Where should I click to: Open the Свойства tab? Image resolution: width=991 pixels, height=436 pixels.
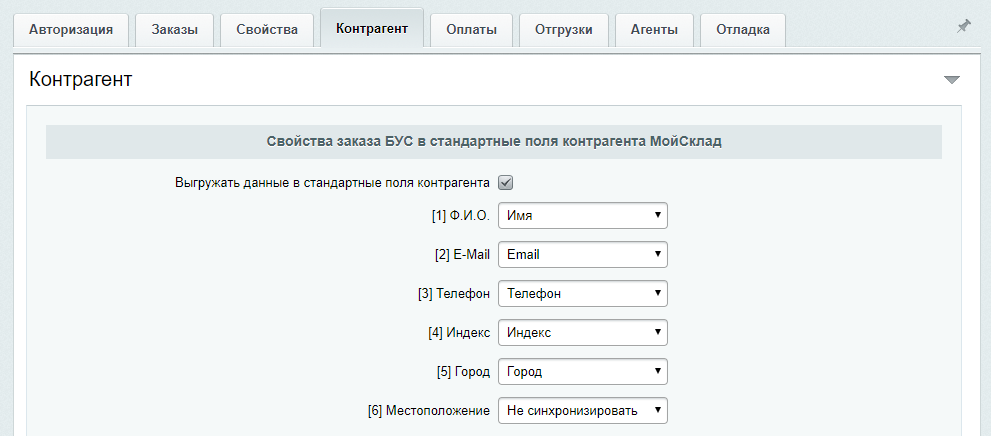(267, 30)
